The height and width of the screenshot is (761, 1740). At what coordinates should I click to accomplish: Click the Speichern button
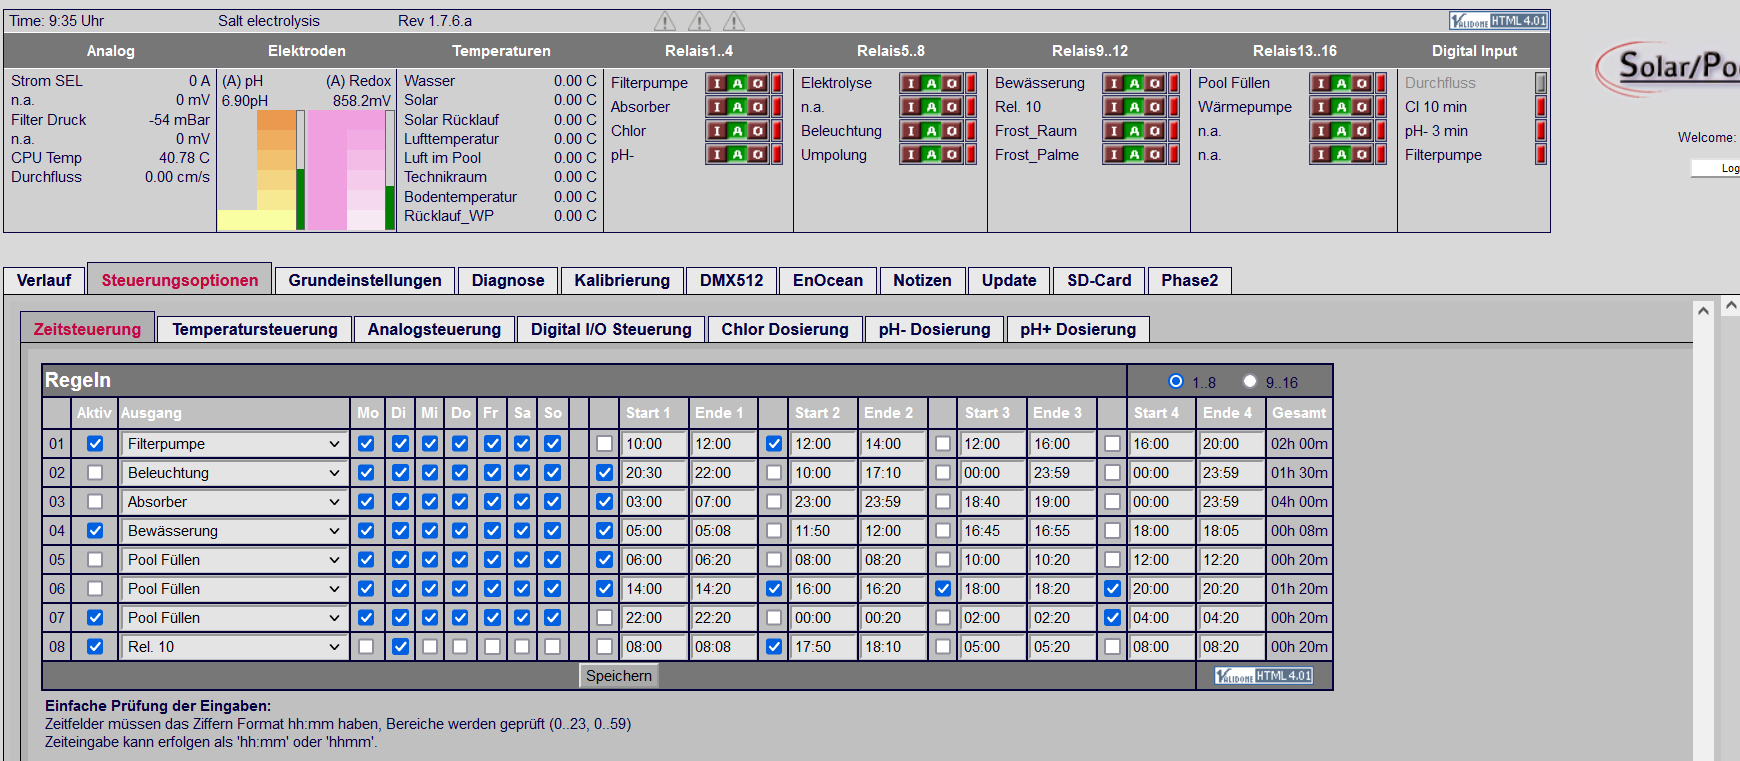click(619, 676)
